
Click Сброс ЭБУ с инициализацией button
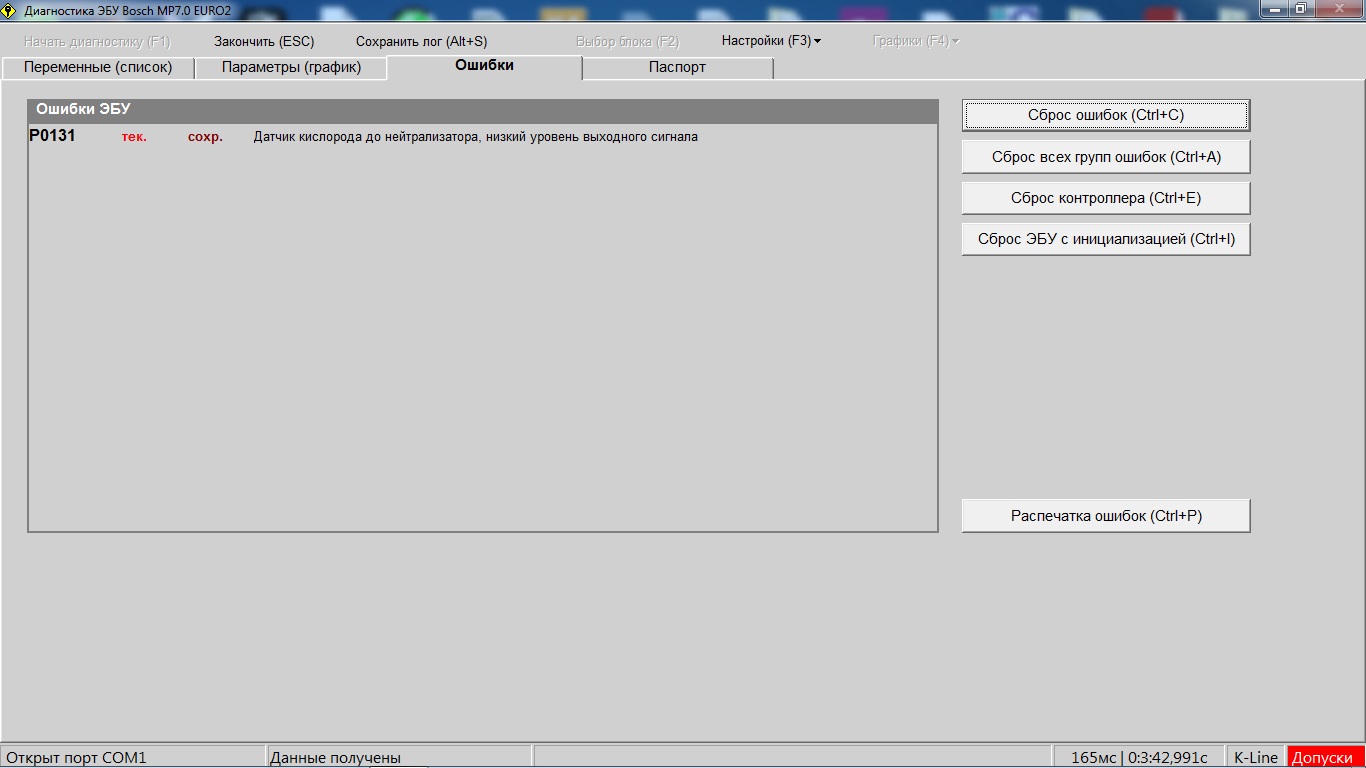(1106, 239)
